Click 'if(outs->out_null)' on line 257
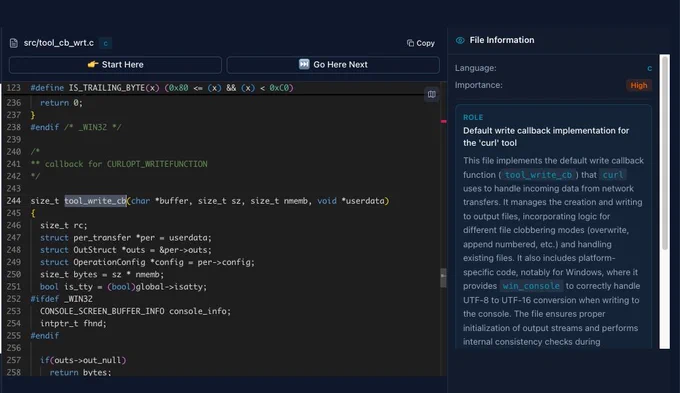The width and height of the screenshot is (680, 393). click(x=83, y=360)
